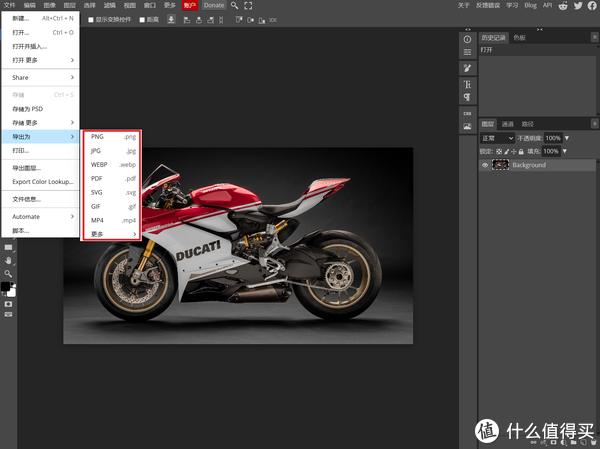Open the search magnifier in the menu bar
Image resolution: width=600 pixels, height=449 pixels.
click(x=235, y=5)
